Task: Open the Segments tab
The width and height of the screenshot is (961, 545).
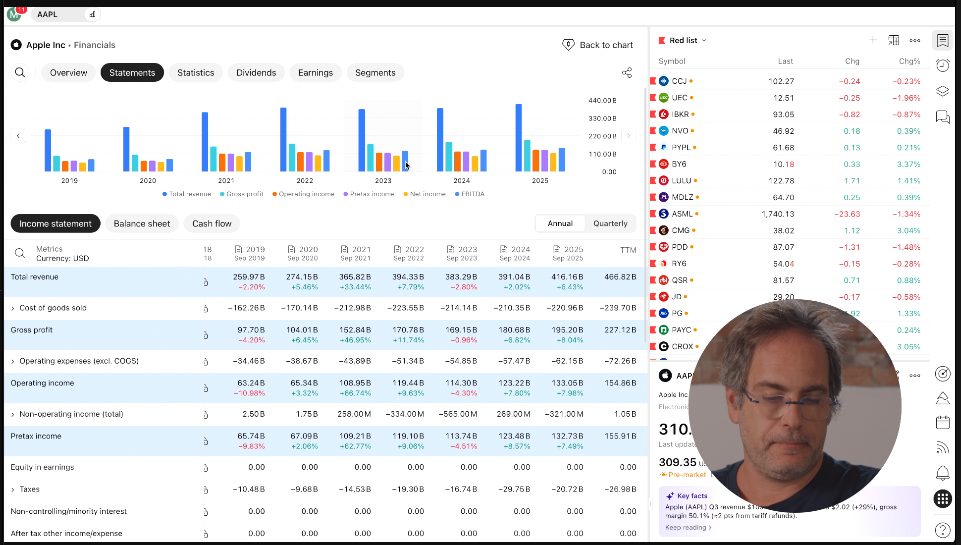Action: click(x=375, y=72)
